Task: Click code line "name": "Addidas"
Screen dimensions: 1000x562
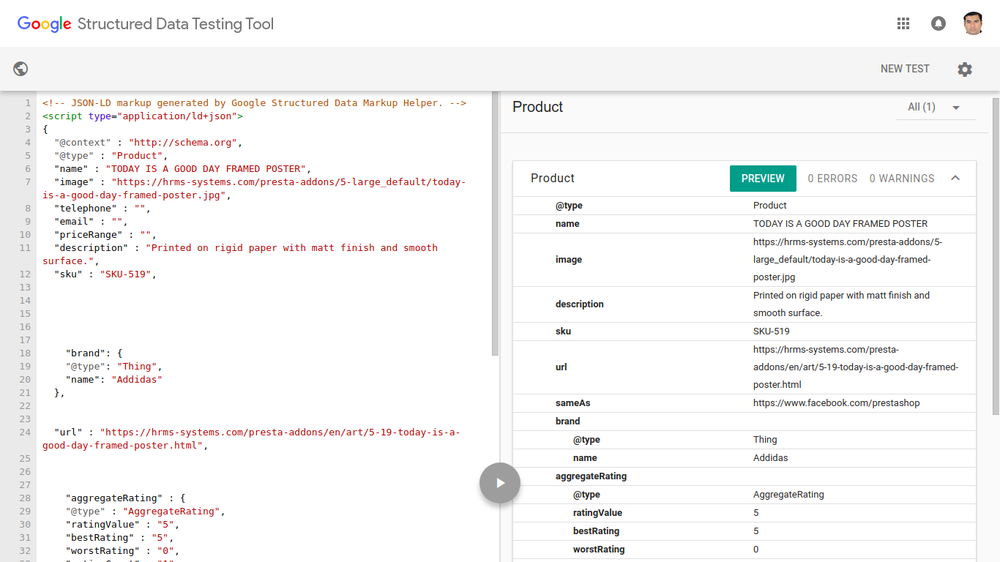Action: 114,380
